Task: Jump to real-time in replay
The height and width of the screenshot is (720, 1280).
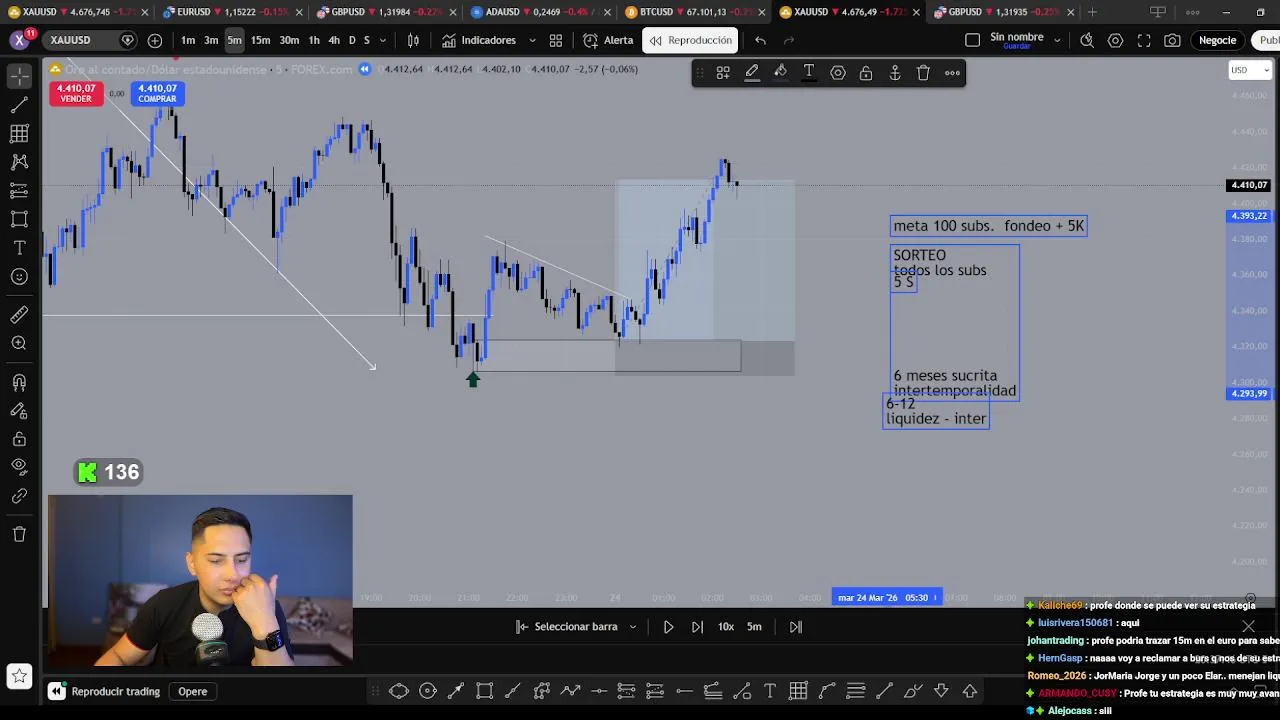Action: 796,627
